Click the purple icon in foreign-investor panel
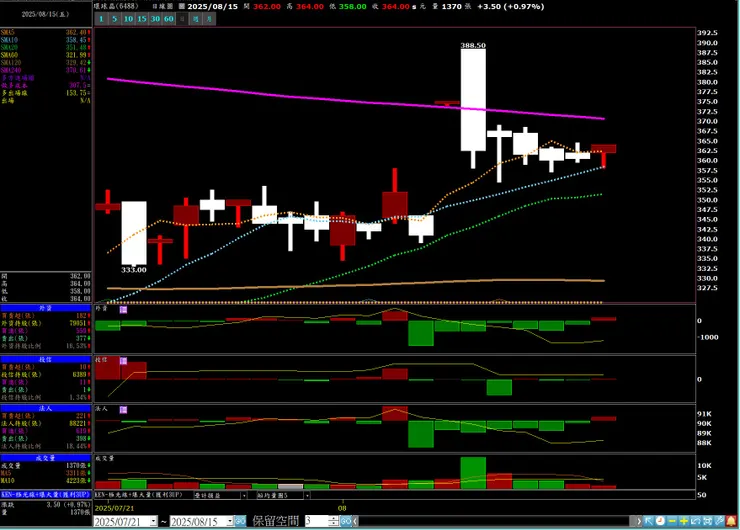Viewport: 740px width, 530px height. point(123,310)
